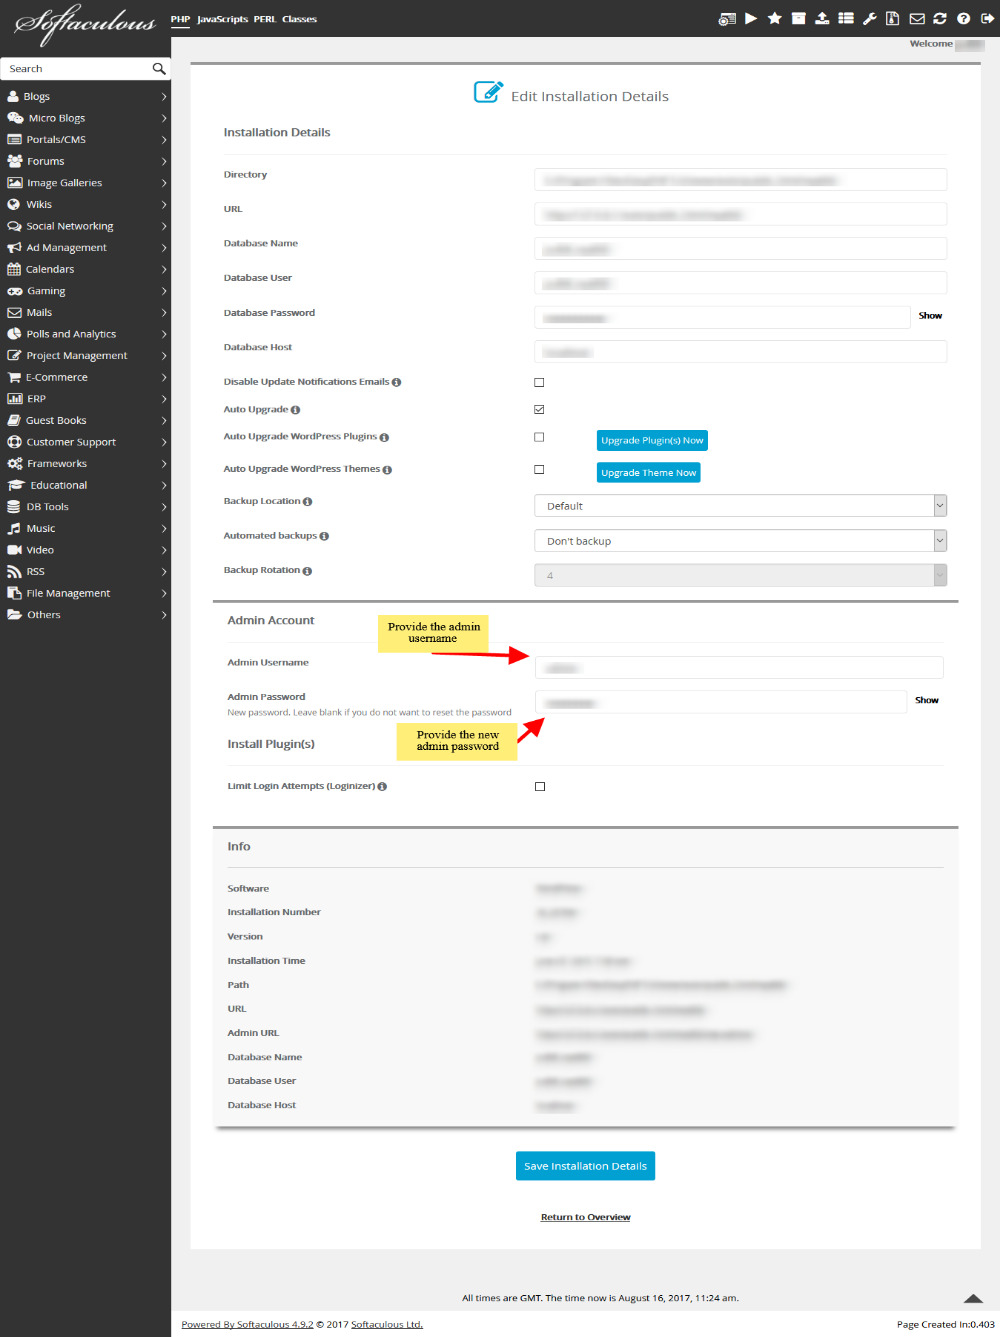
Task: Click the installations box icon
Action: (798, 19)
